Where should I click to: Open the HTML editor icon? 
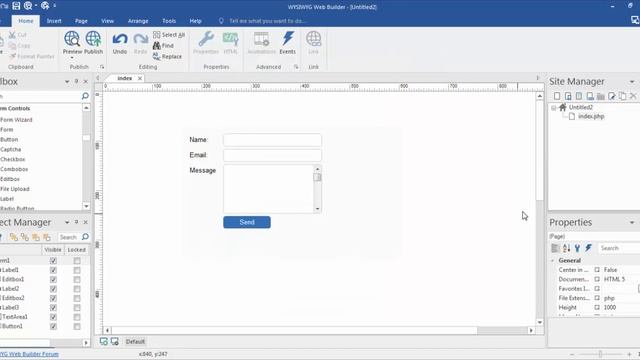(231, 39)
